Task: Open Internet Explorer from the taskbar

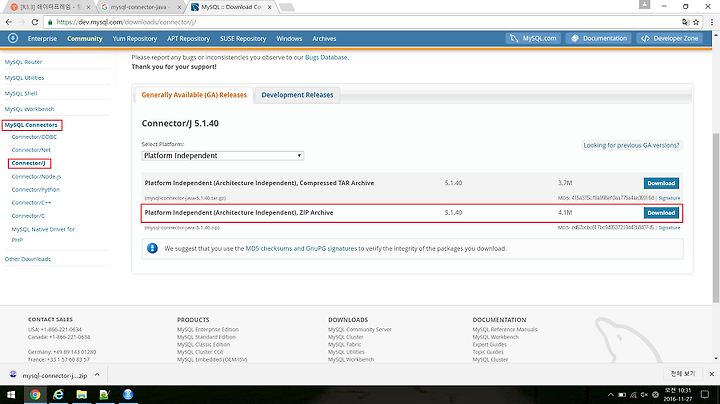Action: (x=58, y=394)
